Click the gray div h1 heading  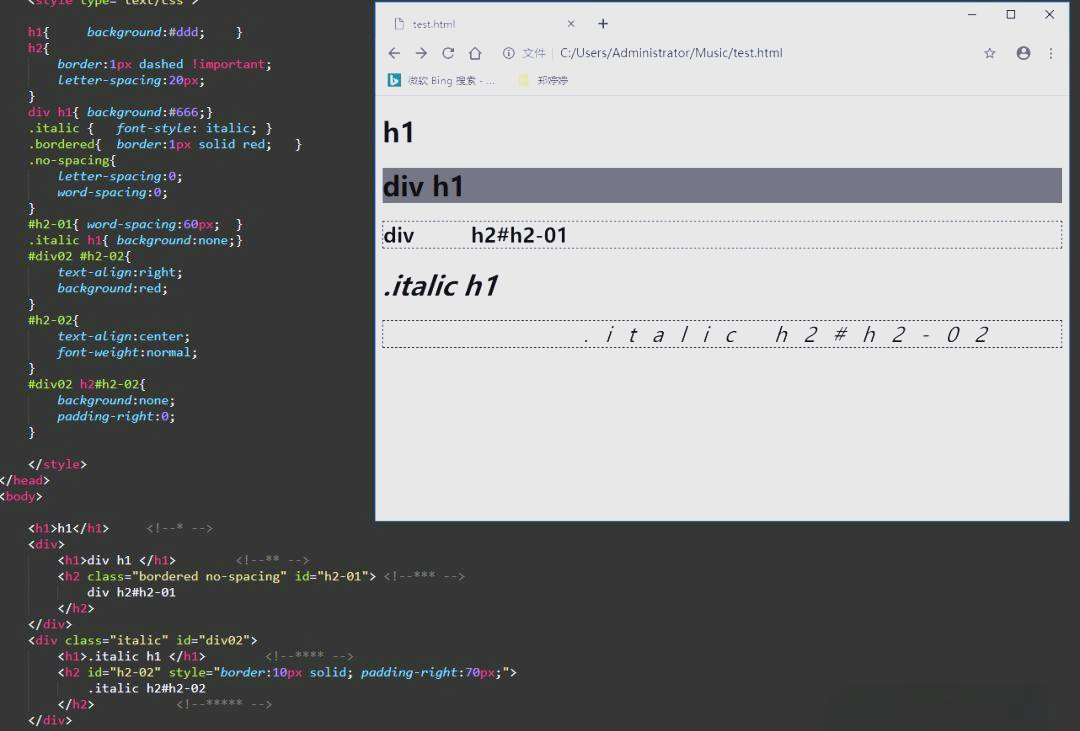722,186
